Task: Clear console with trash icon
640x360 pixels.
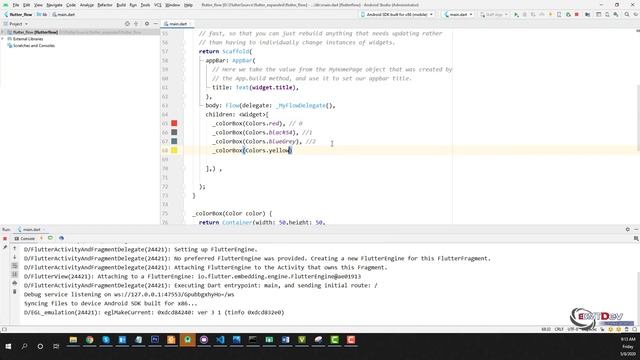Action: 15,292
